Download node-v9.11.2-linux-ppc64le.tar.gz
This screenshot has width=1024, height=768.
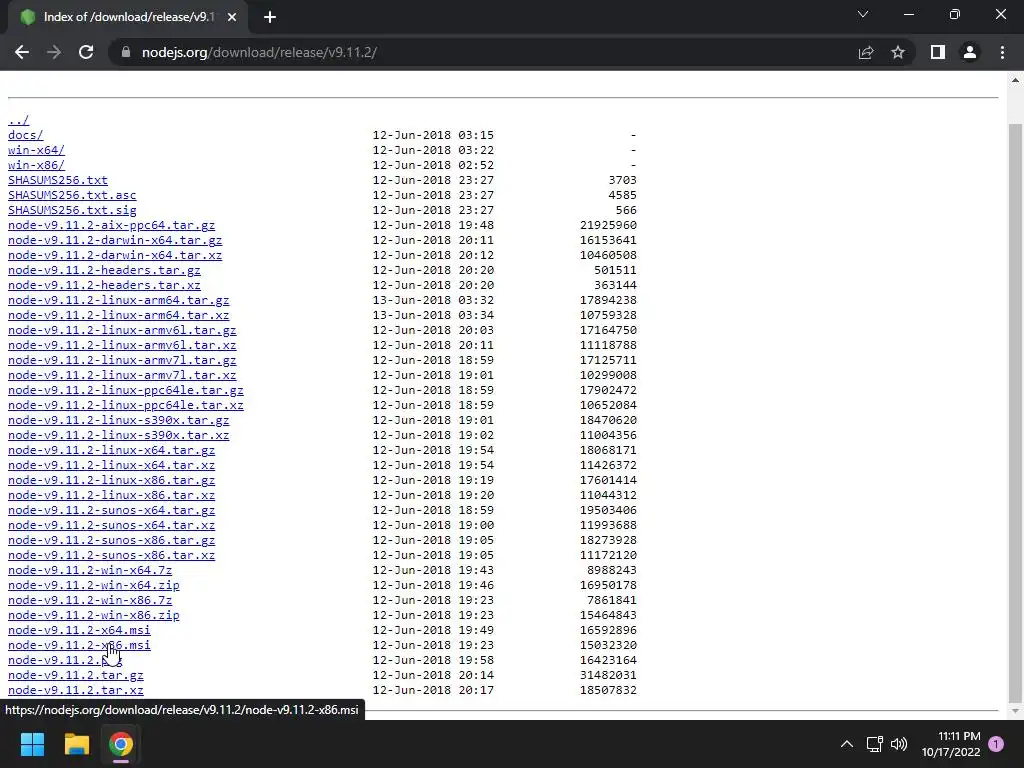click(x=125, y=391)
